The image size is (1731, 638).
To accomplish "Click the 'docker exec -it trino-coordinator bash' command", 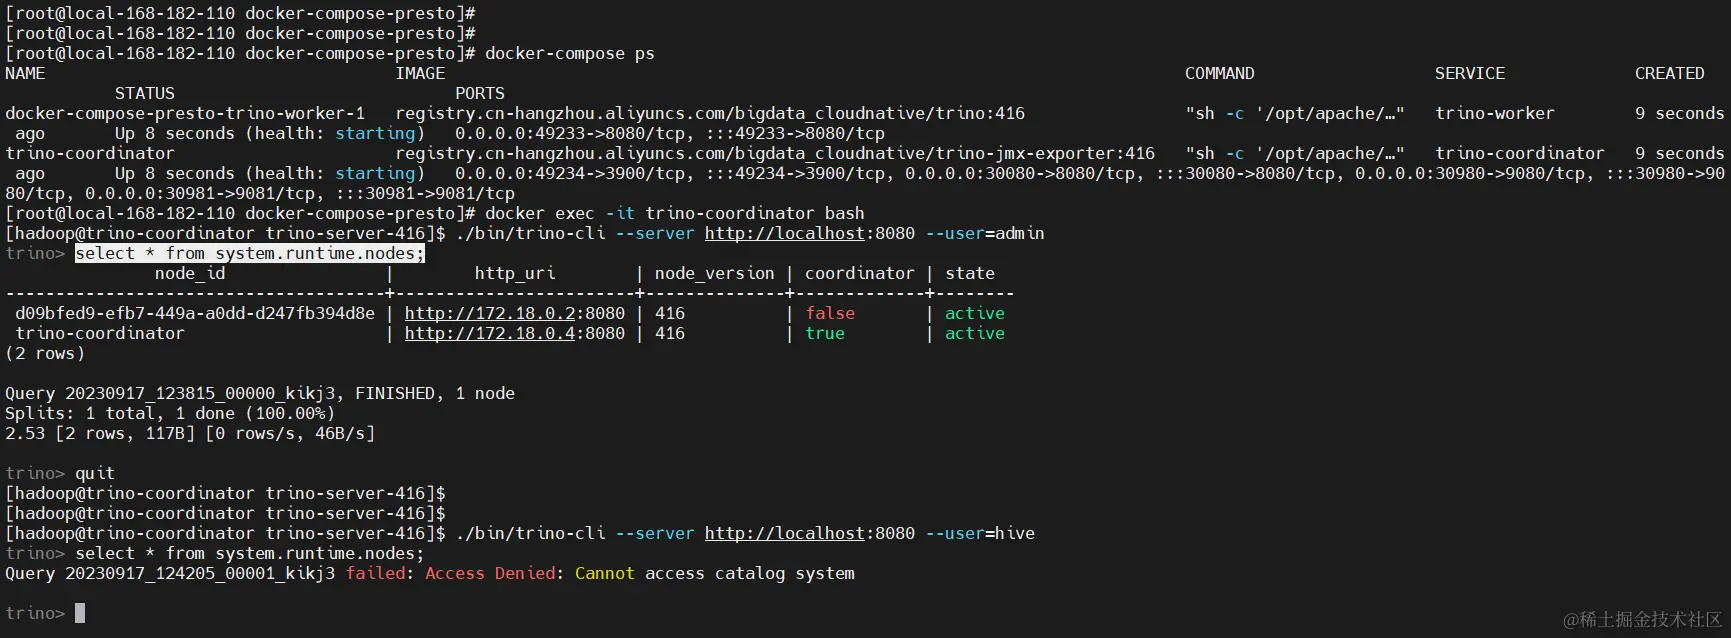I will [x=675, y=213].
